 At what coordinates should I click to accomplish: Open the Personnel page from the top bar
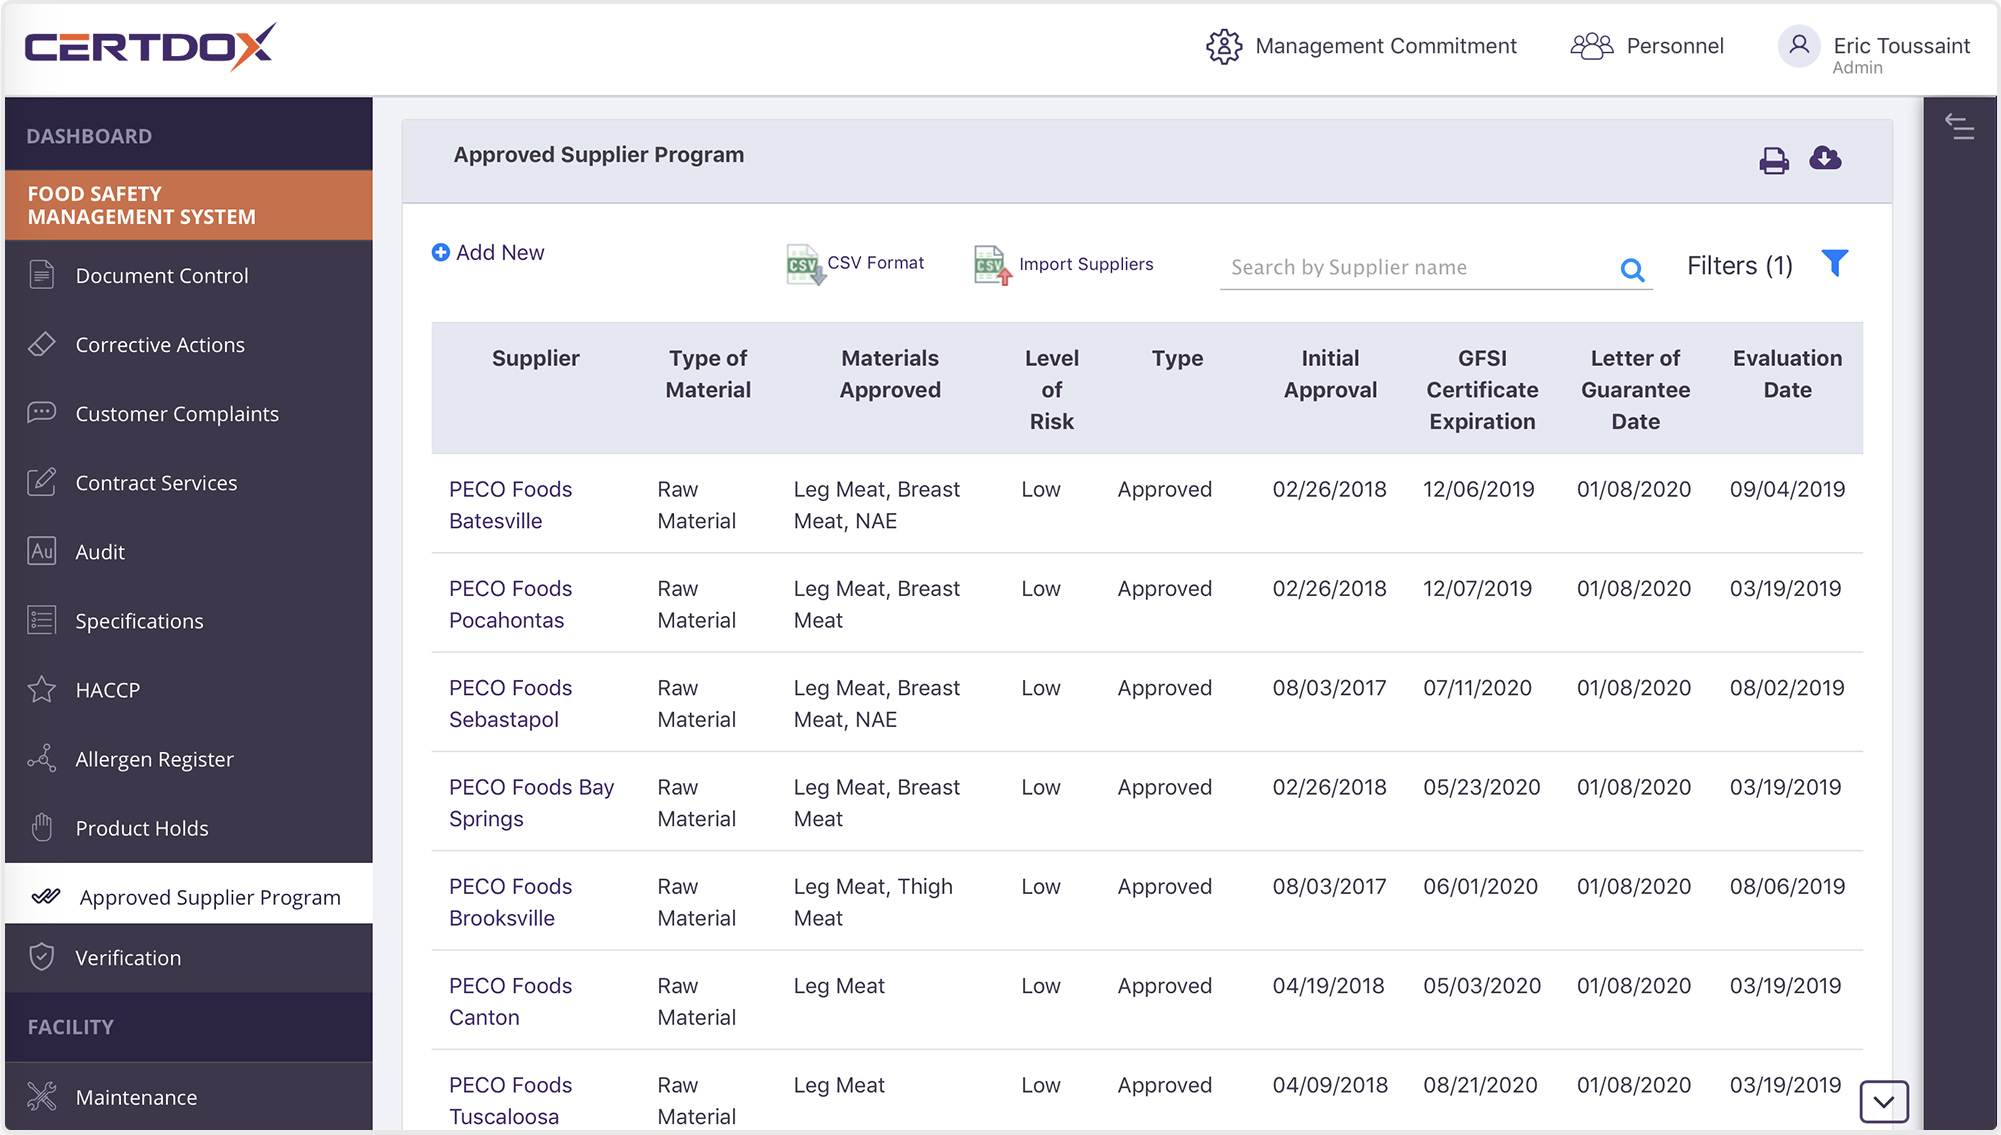(1675, 46)
